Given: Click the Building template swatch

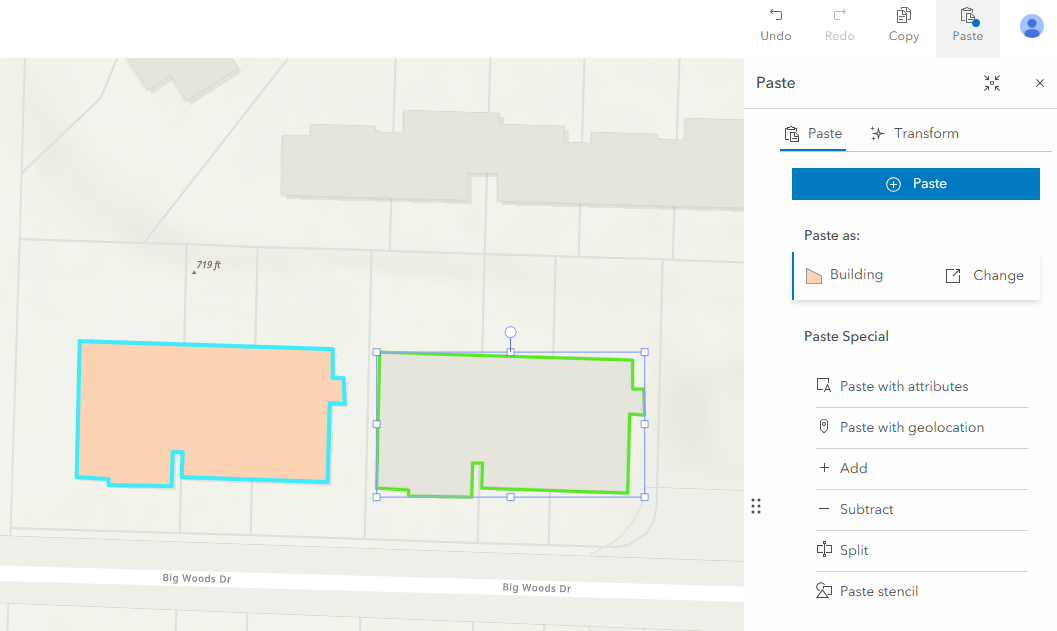Looking at the screenshot, I should tap(814, 276).
